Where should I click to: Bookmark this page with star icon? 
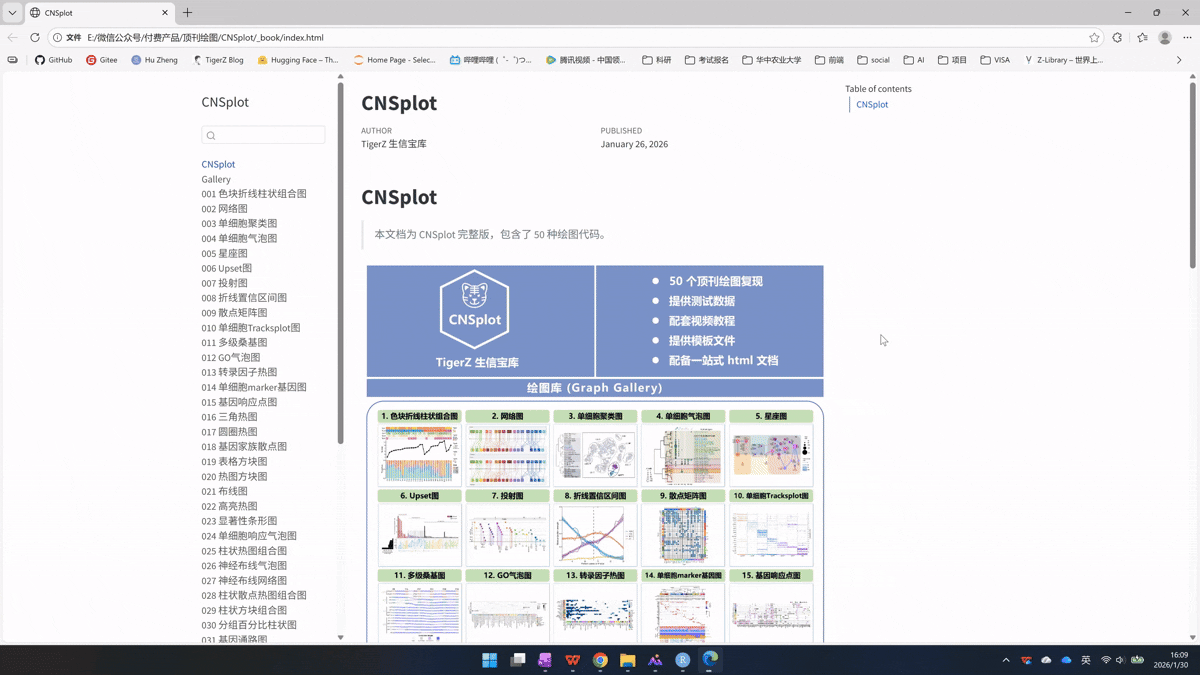click(x=1094, y=37)
